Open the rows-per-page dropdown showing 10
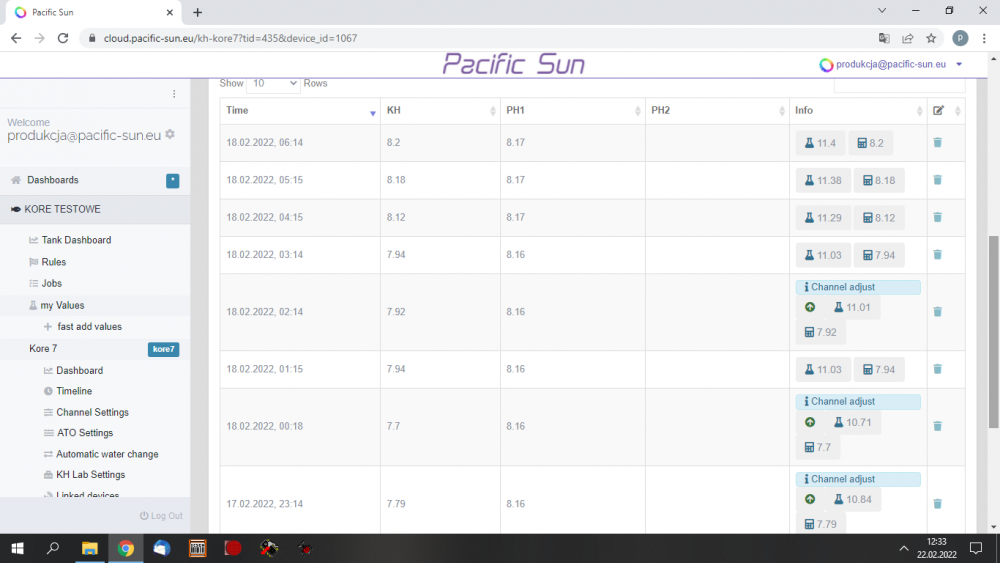This screenshot has width=1000, height=563. pyautogui.click(x=272, y=84)
